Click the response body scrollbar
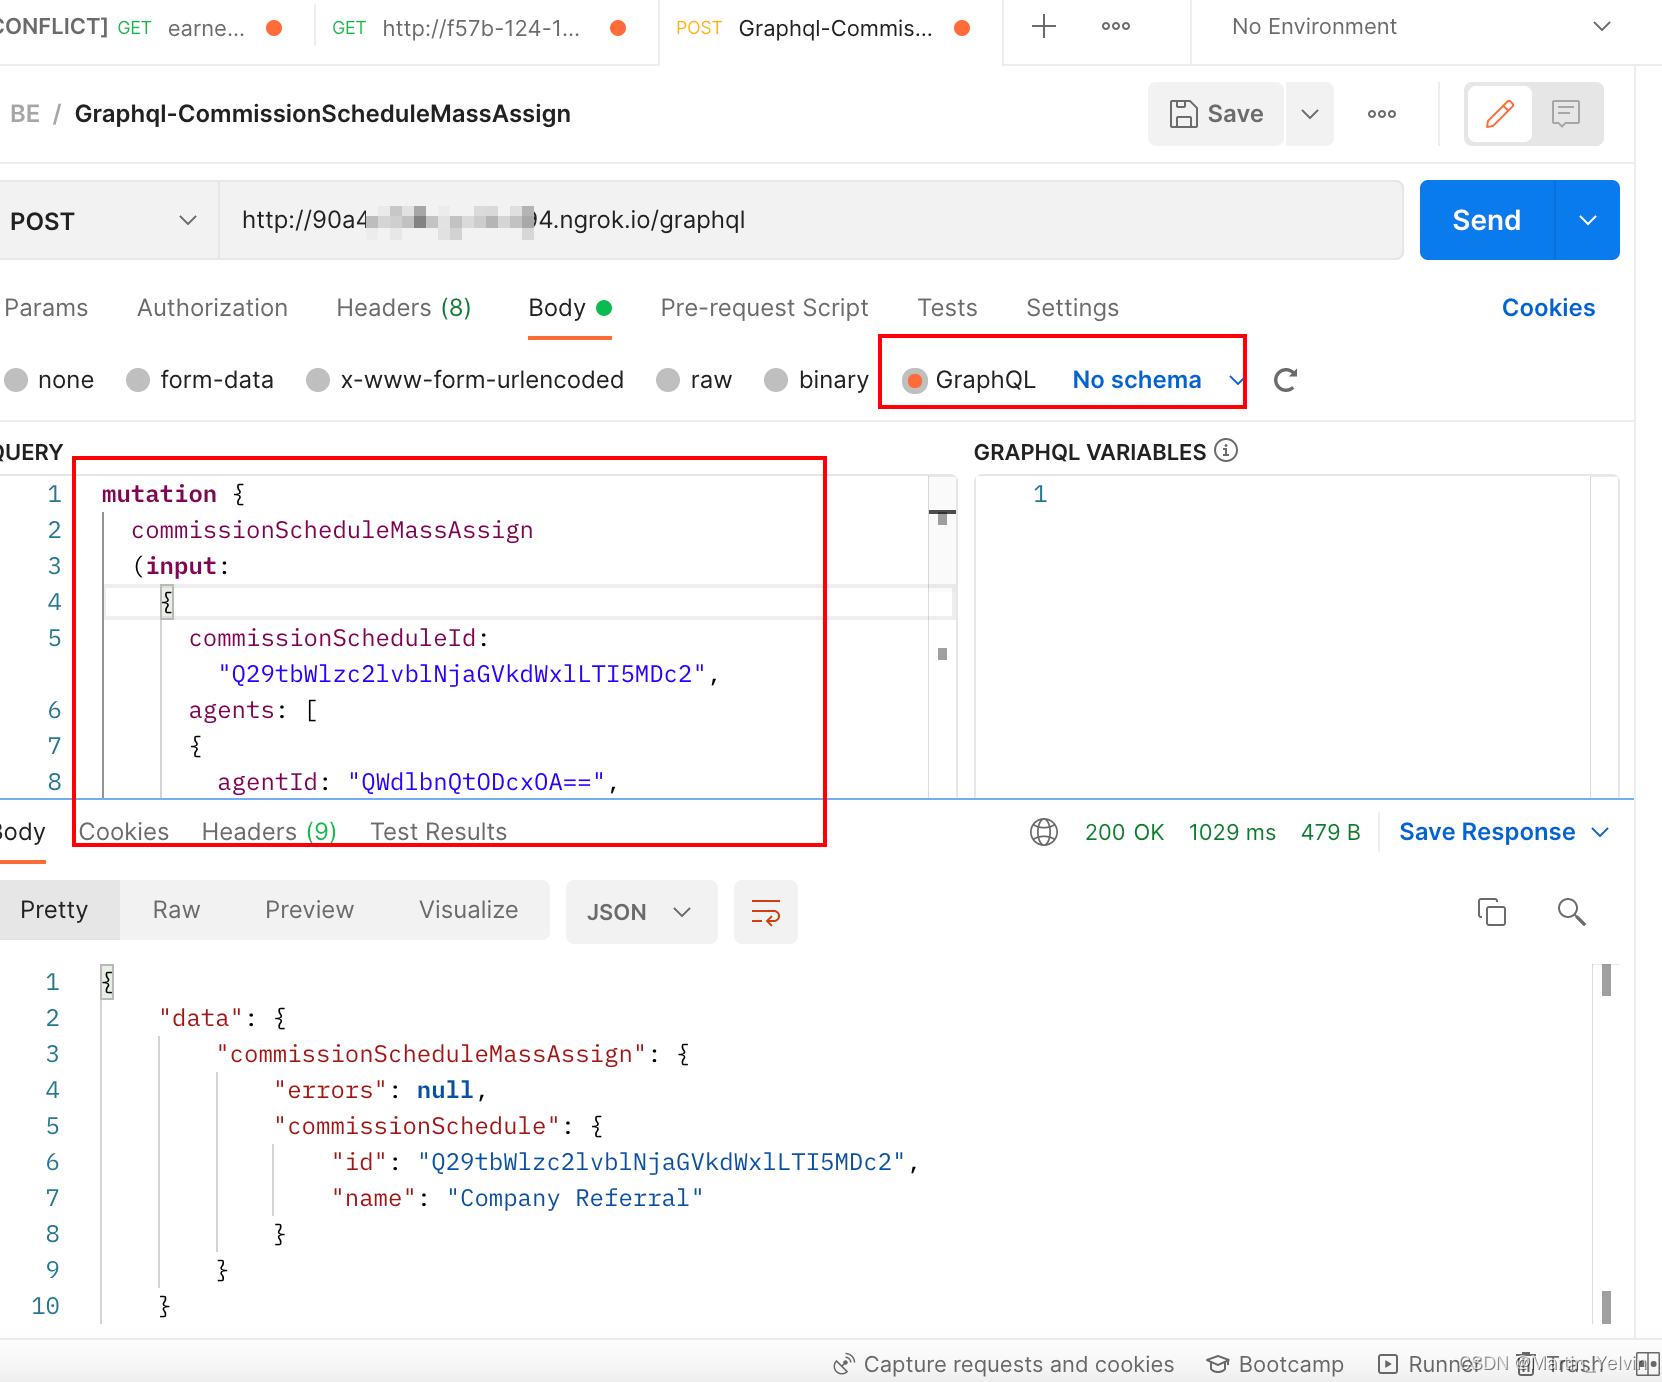Screen dimensions: 1662x1382 coord(1606,1144)
